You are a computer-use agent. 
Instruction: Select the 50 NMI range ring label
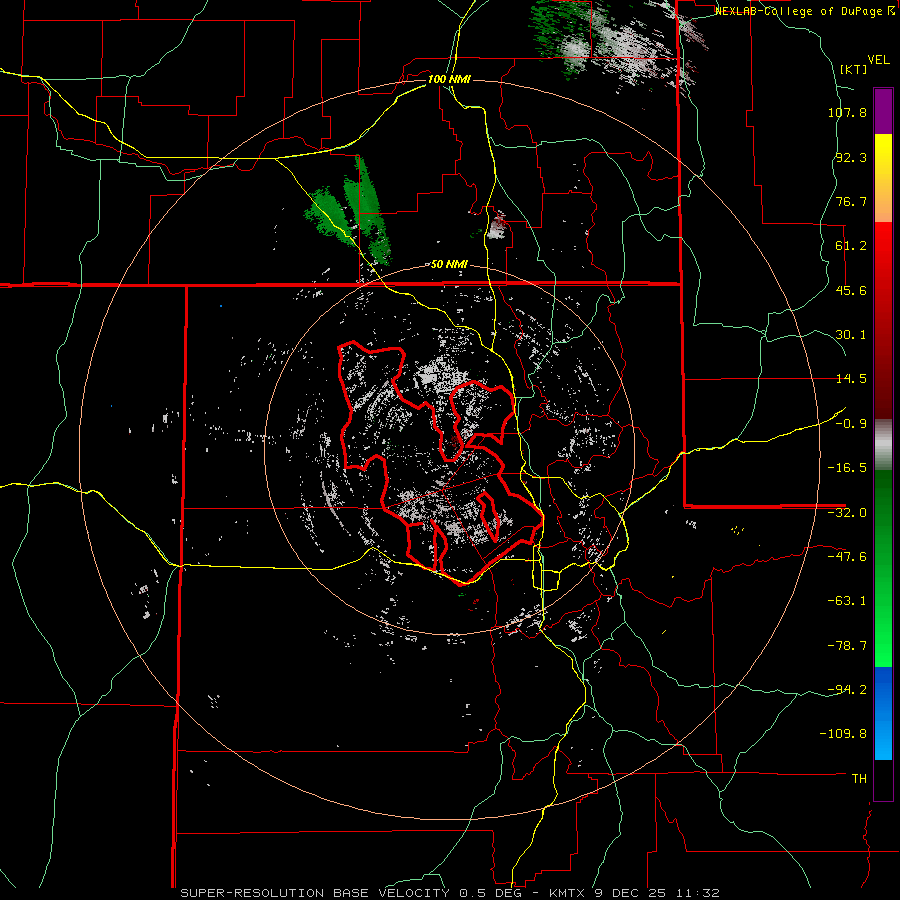[x=449, y=265]
